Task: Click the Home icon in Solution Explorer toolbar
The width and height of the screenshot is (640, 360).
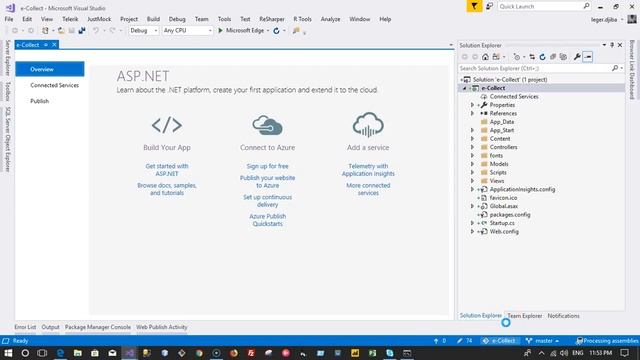Action: [x=485, y=57]
